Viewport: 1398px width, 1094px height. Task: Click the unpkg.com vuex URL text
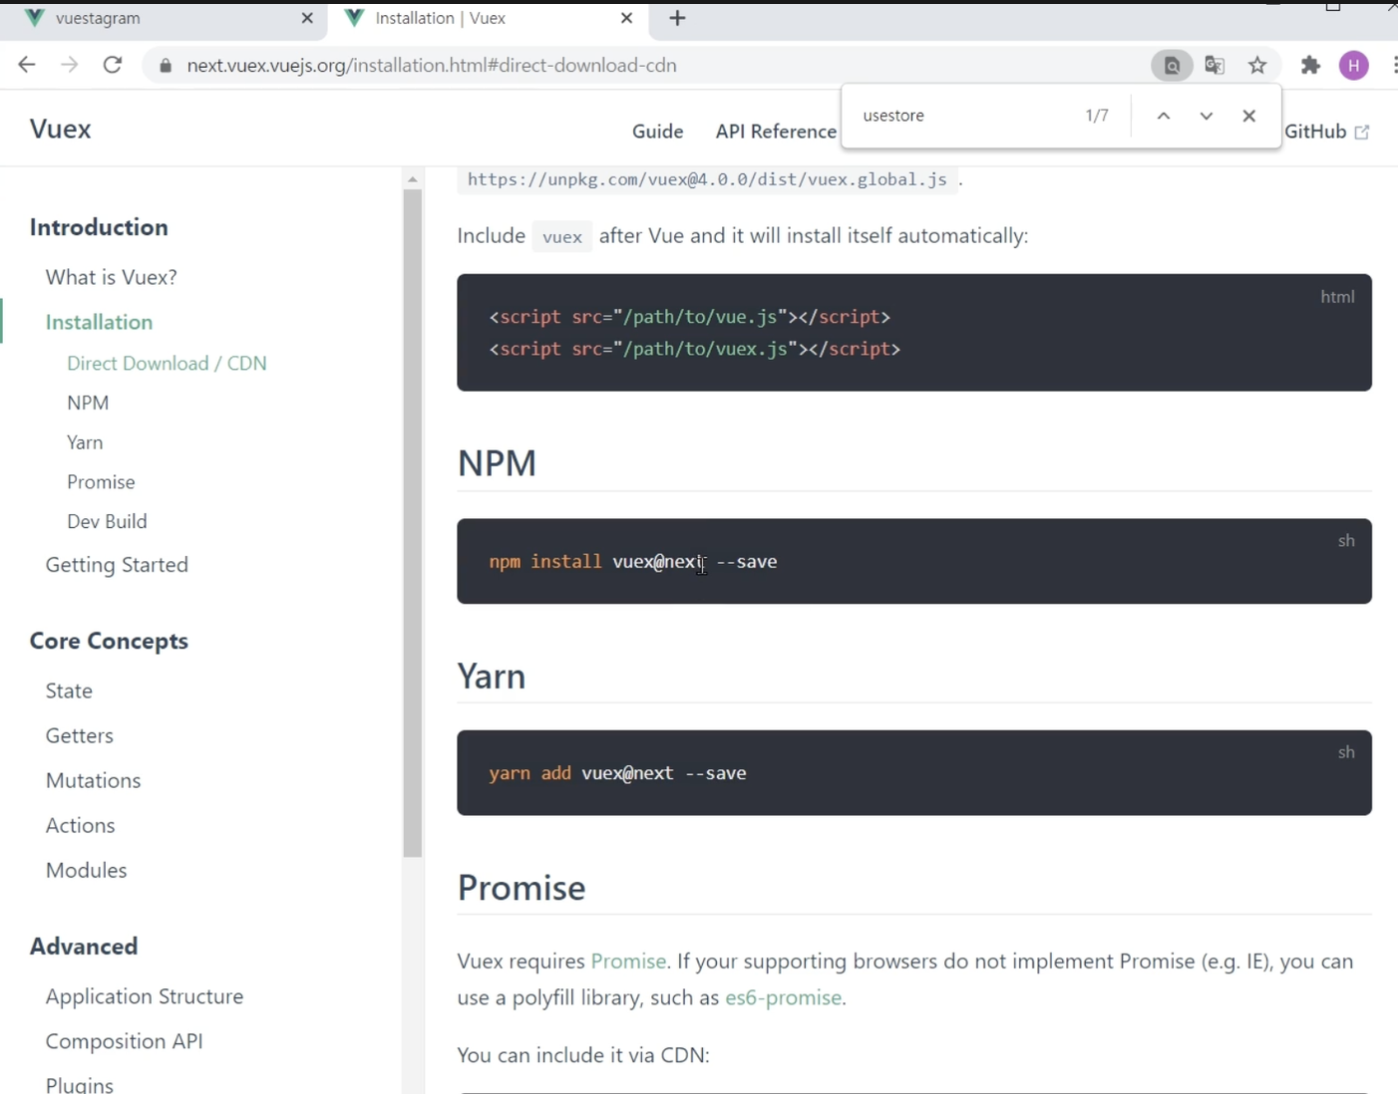(707, 180)
